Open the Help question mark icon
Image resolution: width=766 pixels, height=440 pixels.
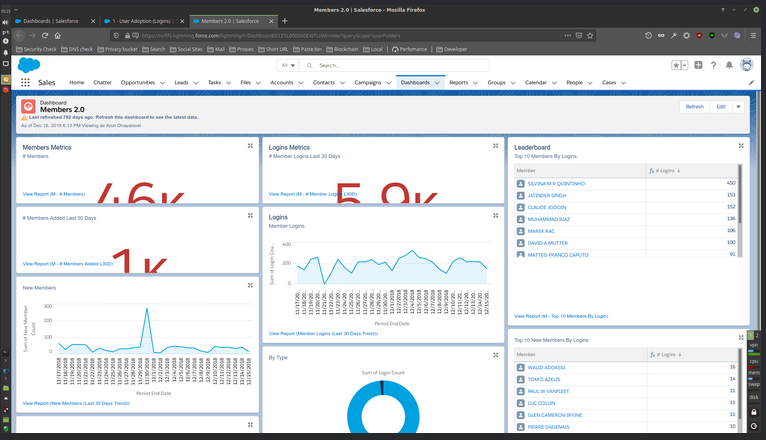pos(713,65)
